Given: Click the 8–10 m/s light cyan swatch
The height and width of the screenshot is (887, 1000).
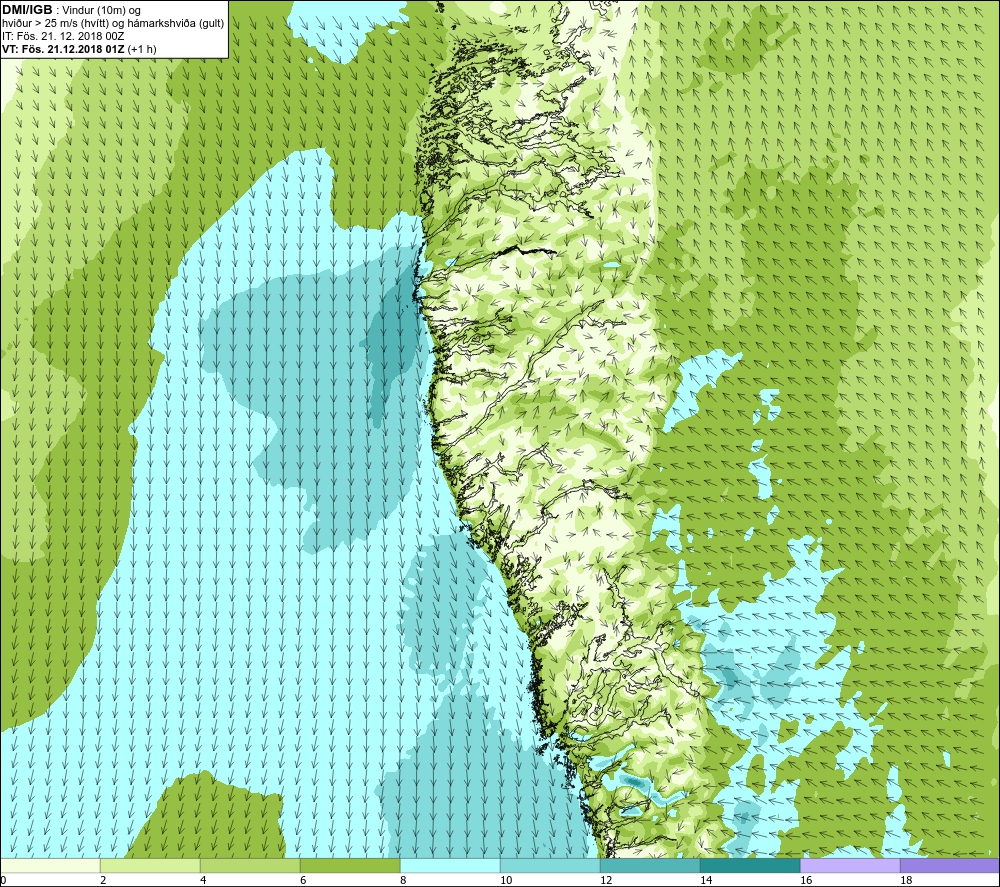Looking at the screenshot, I should coord(450,865).
